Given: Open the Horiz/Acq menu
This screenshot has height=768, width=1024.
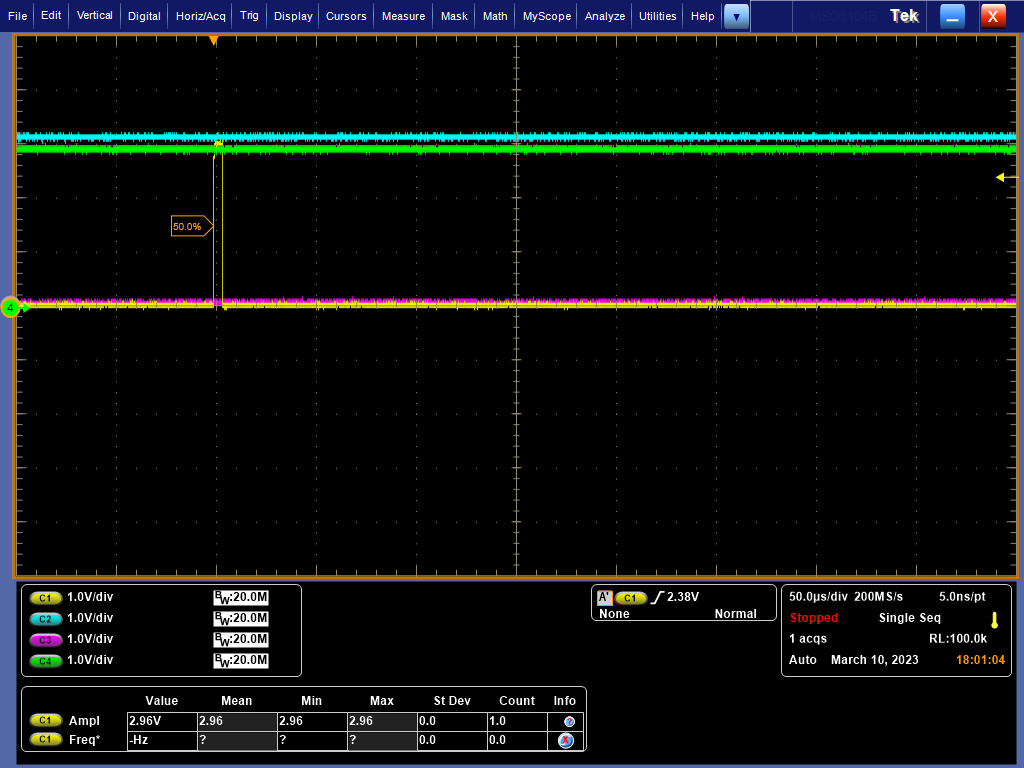Looking at the screenshot, I should click(201, 16).
